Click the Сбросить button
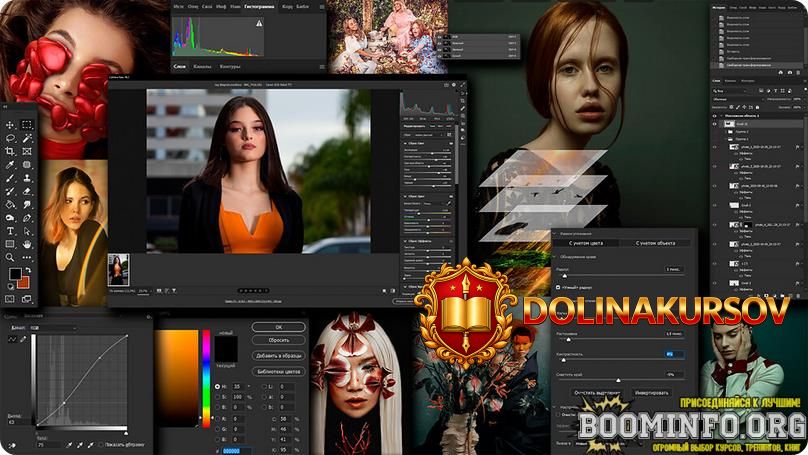Image resolution: width=808 pixels, height=455 pixels. click(278, 341)
